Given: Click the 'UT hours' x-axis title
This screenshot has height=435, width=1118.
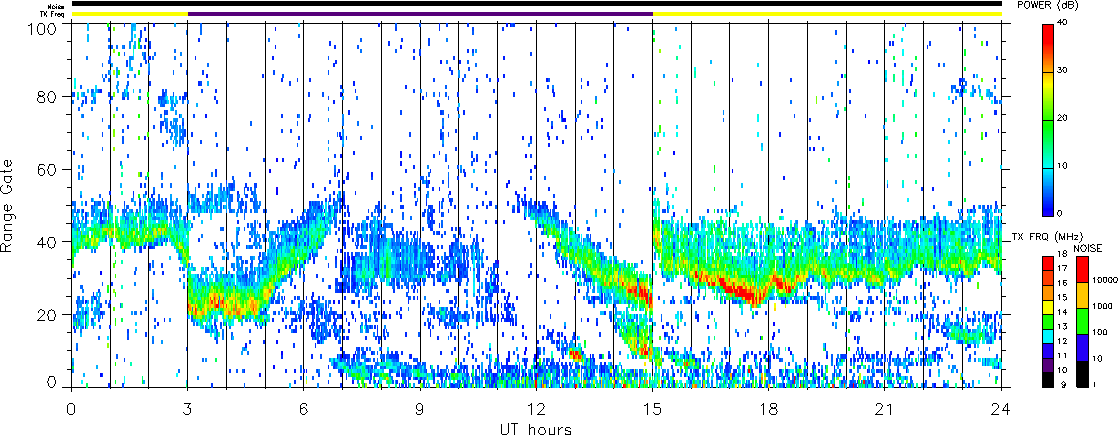Looking at the screenshot, I should point(535,428).
